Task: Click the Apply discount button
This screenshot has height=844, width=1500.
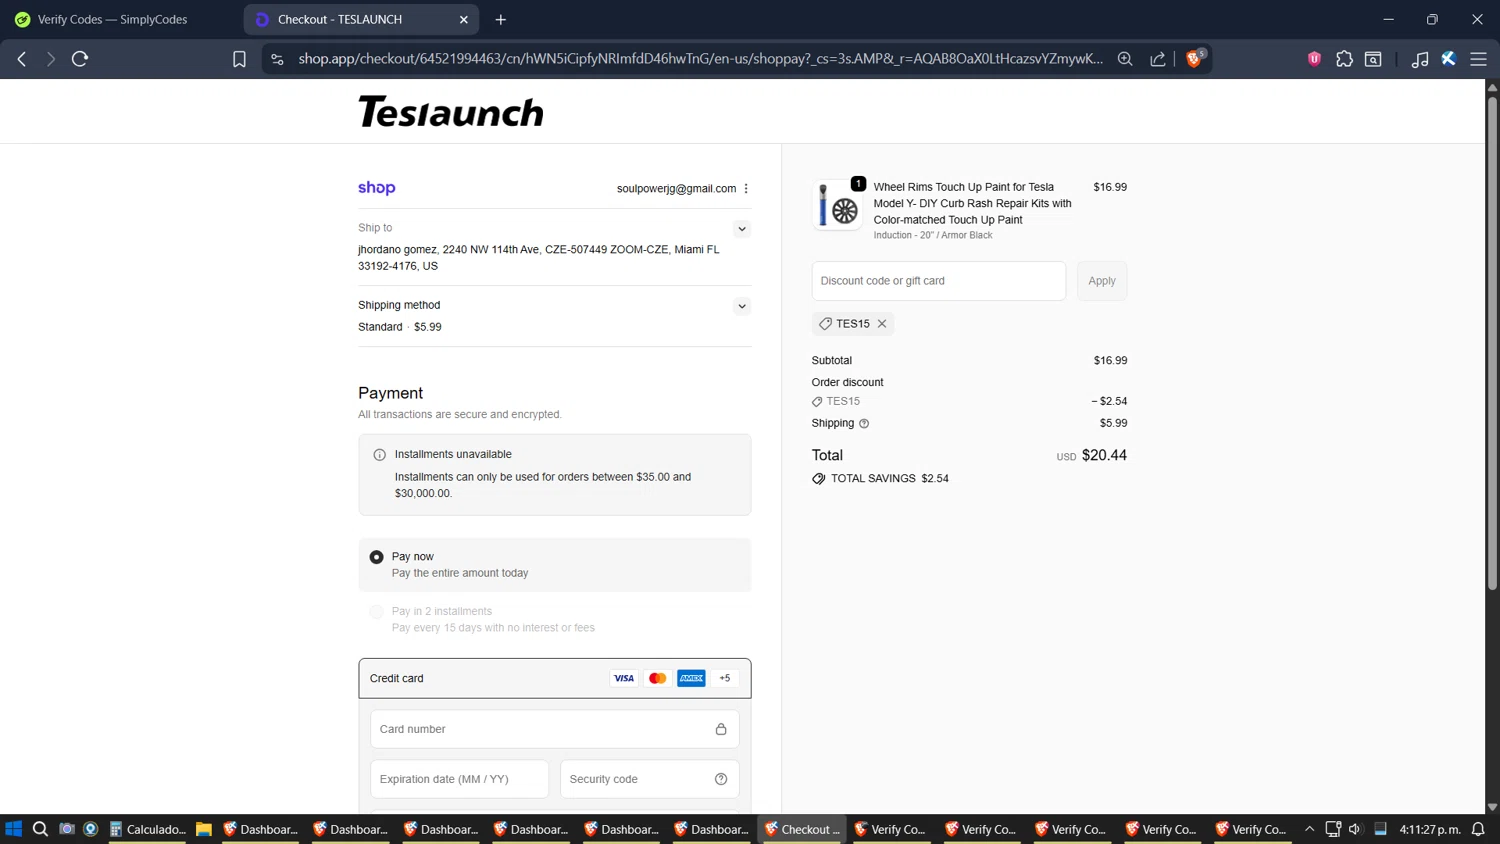Action: (1102, 281)
